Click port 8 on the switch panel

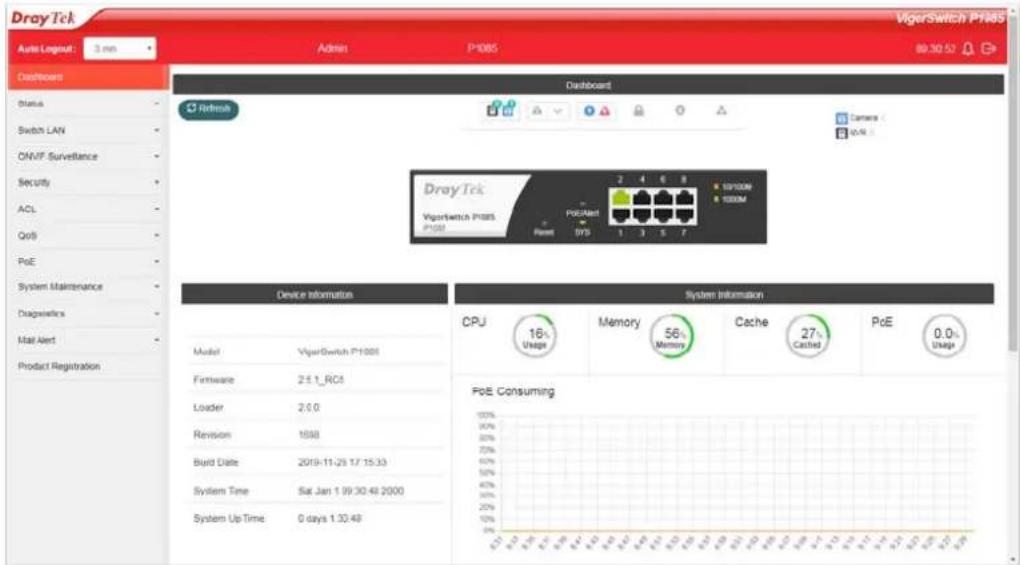pos(684,198)
